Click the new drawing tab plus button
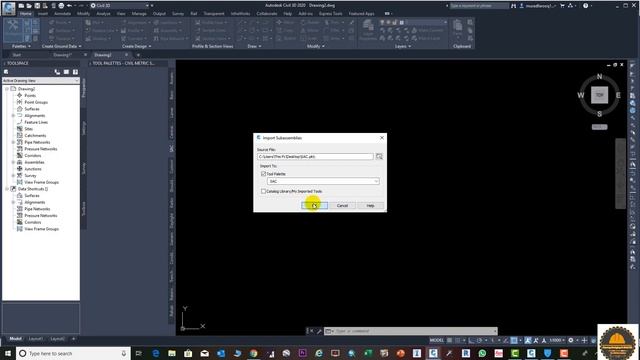640x360 pixels. tap(138, 55)
